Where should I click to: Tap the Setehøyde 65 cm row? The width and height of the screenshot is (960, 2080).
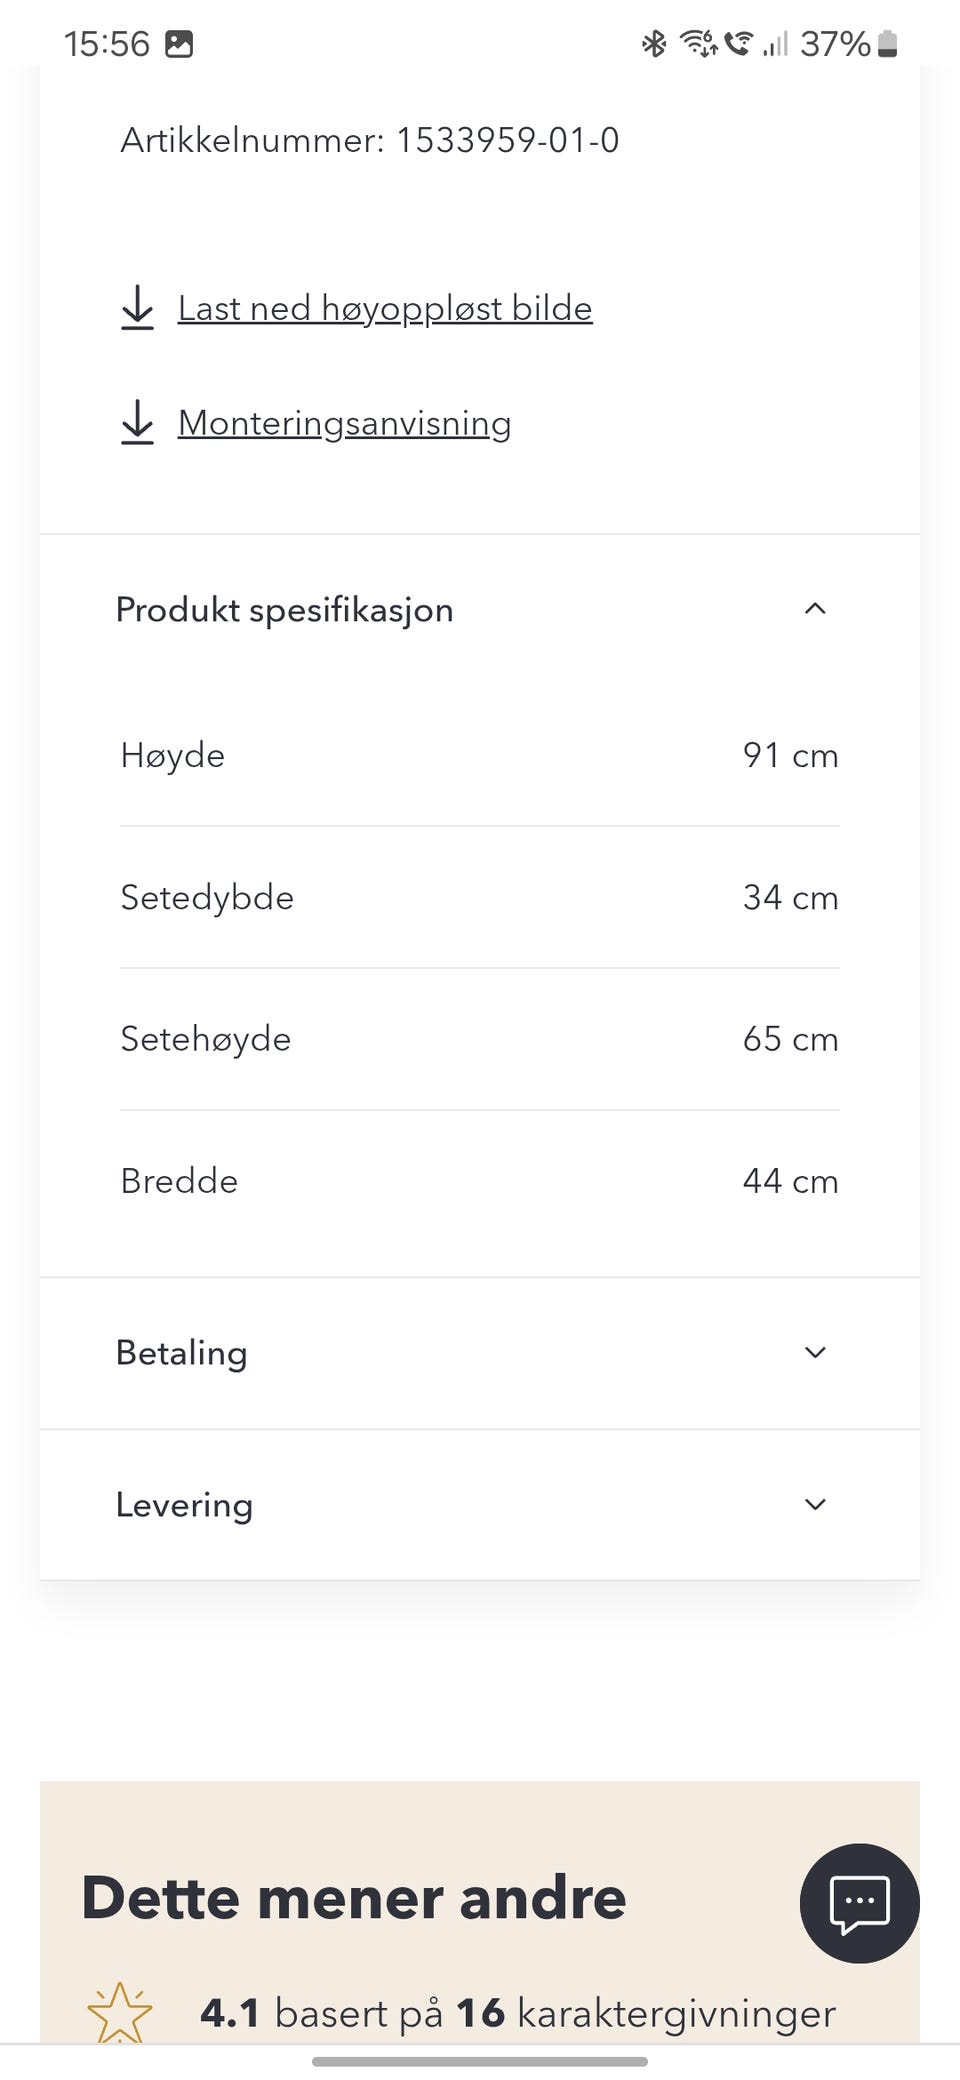[x=480, y=1039]
